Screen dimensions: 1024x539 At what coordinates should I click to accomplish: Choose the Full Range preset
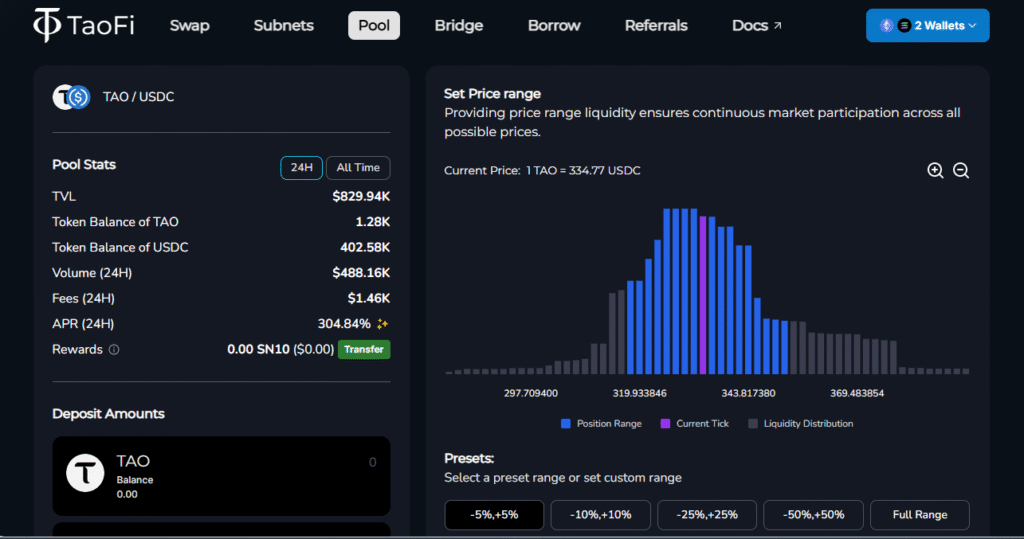(x=919, y=515)
